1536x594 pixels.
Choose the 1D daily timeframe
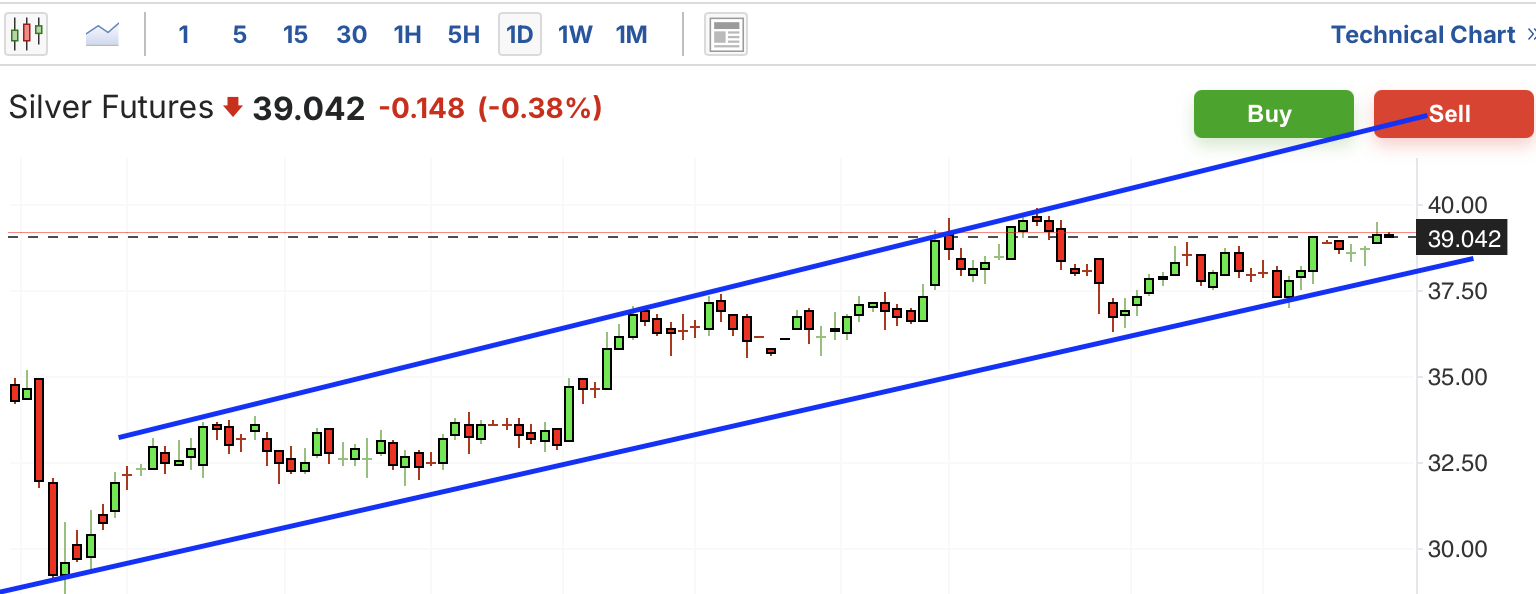(519, 35)
